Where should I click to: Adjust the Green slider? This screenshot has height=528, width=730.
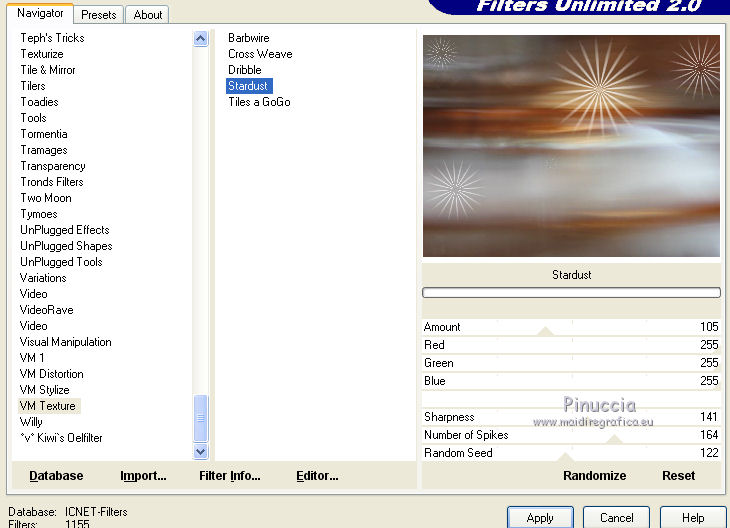point(571,363)
